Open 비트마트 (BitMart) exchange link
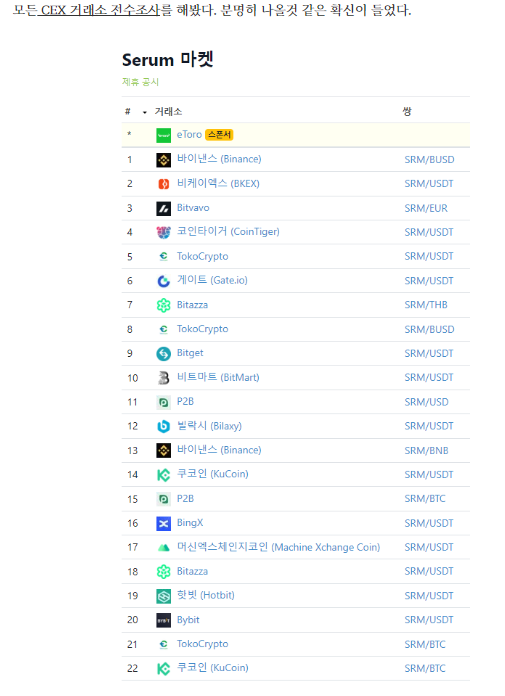The width and height of the screenshot is (505, 696). pyautogui.click(x=218, y=377)
